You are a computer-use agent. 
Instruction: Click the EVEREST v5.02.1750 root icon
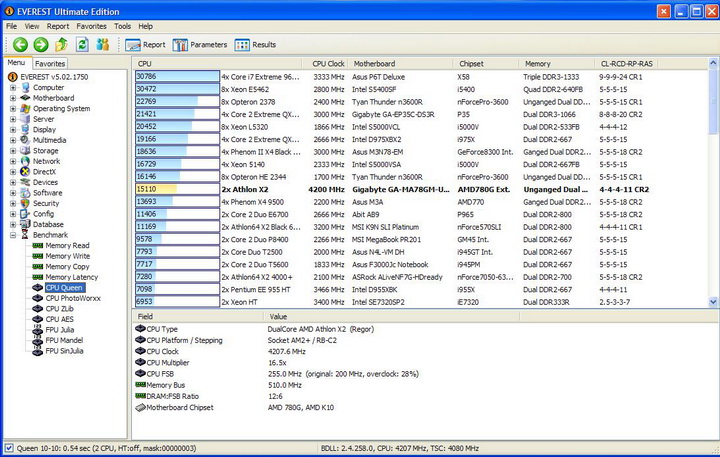pos(13,77)
